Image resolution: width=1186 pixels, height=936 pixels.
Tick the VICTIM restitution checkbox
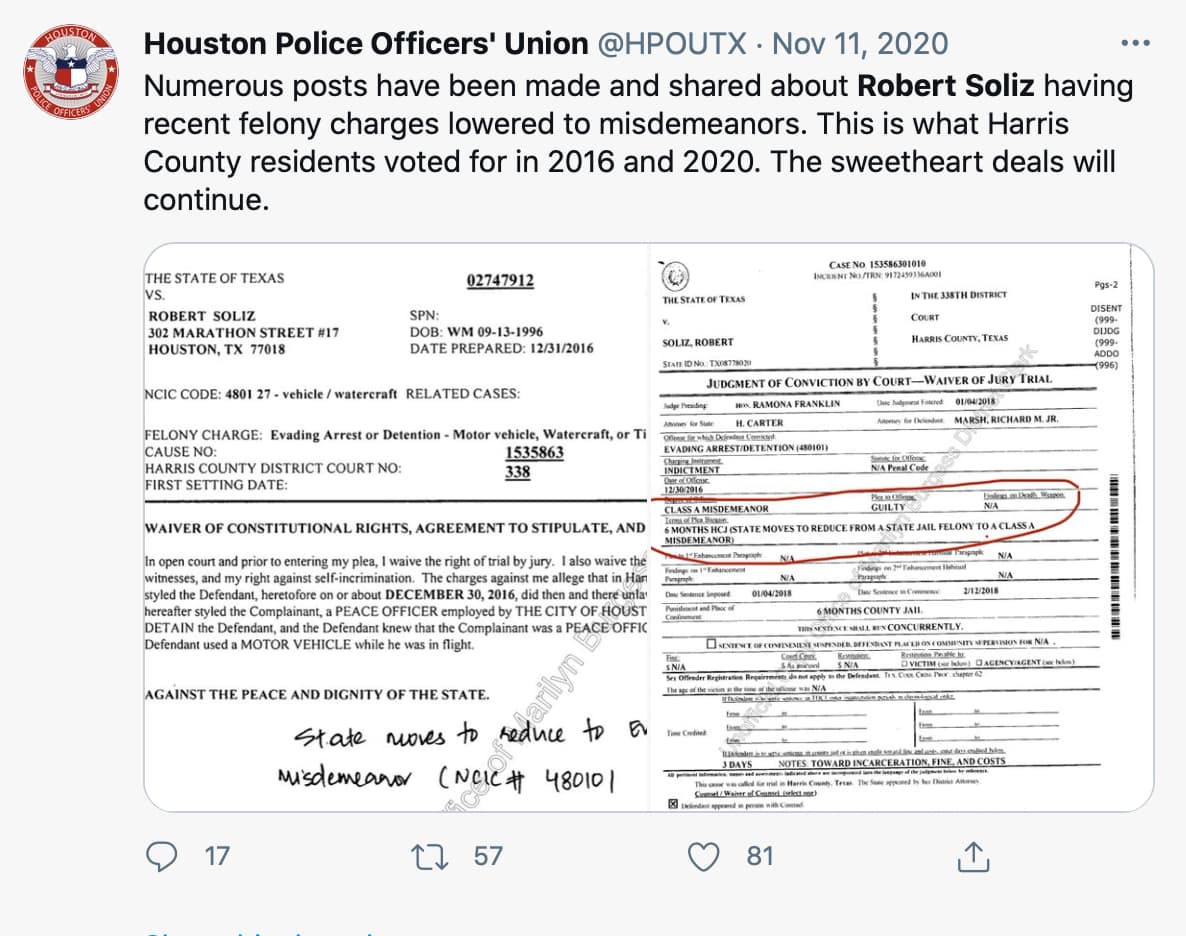click(904, 664)
